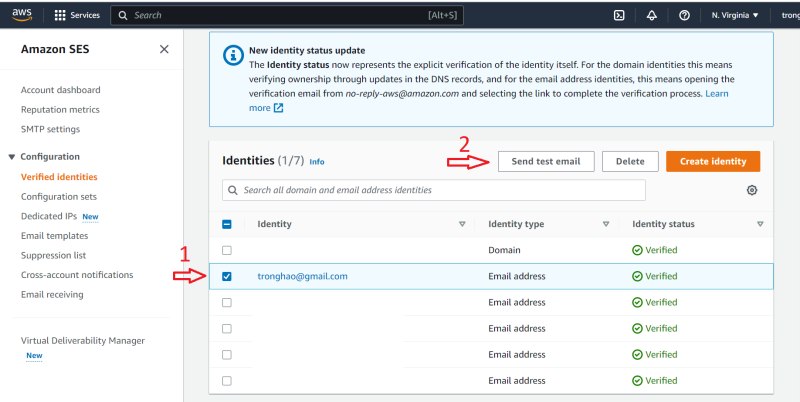
Task: Click Email address cell for tronghao@gmail.com
Action: click(x=517, y=277)
